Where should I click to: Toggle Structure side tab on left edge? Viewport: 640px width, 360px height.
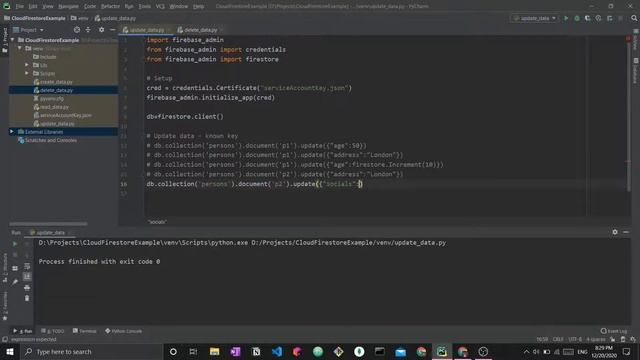pyautogui.click(x=5, y=268)
